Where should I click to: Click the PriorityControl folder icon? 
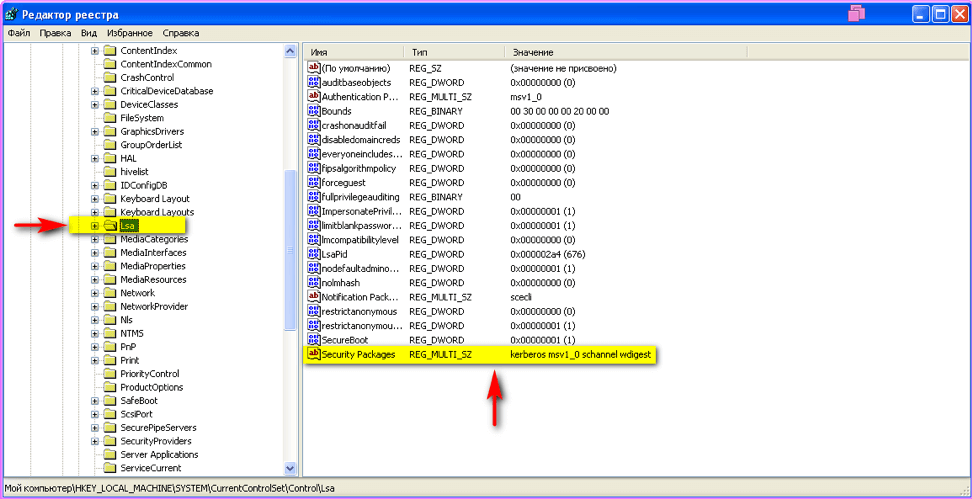[110, 374]
